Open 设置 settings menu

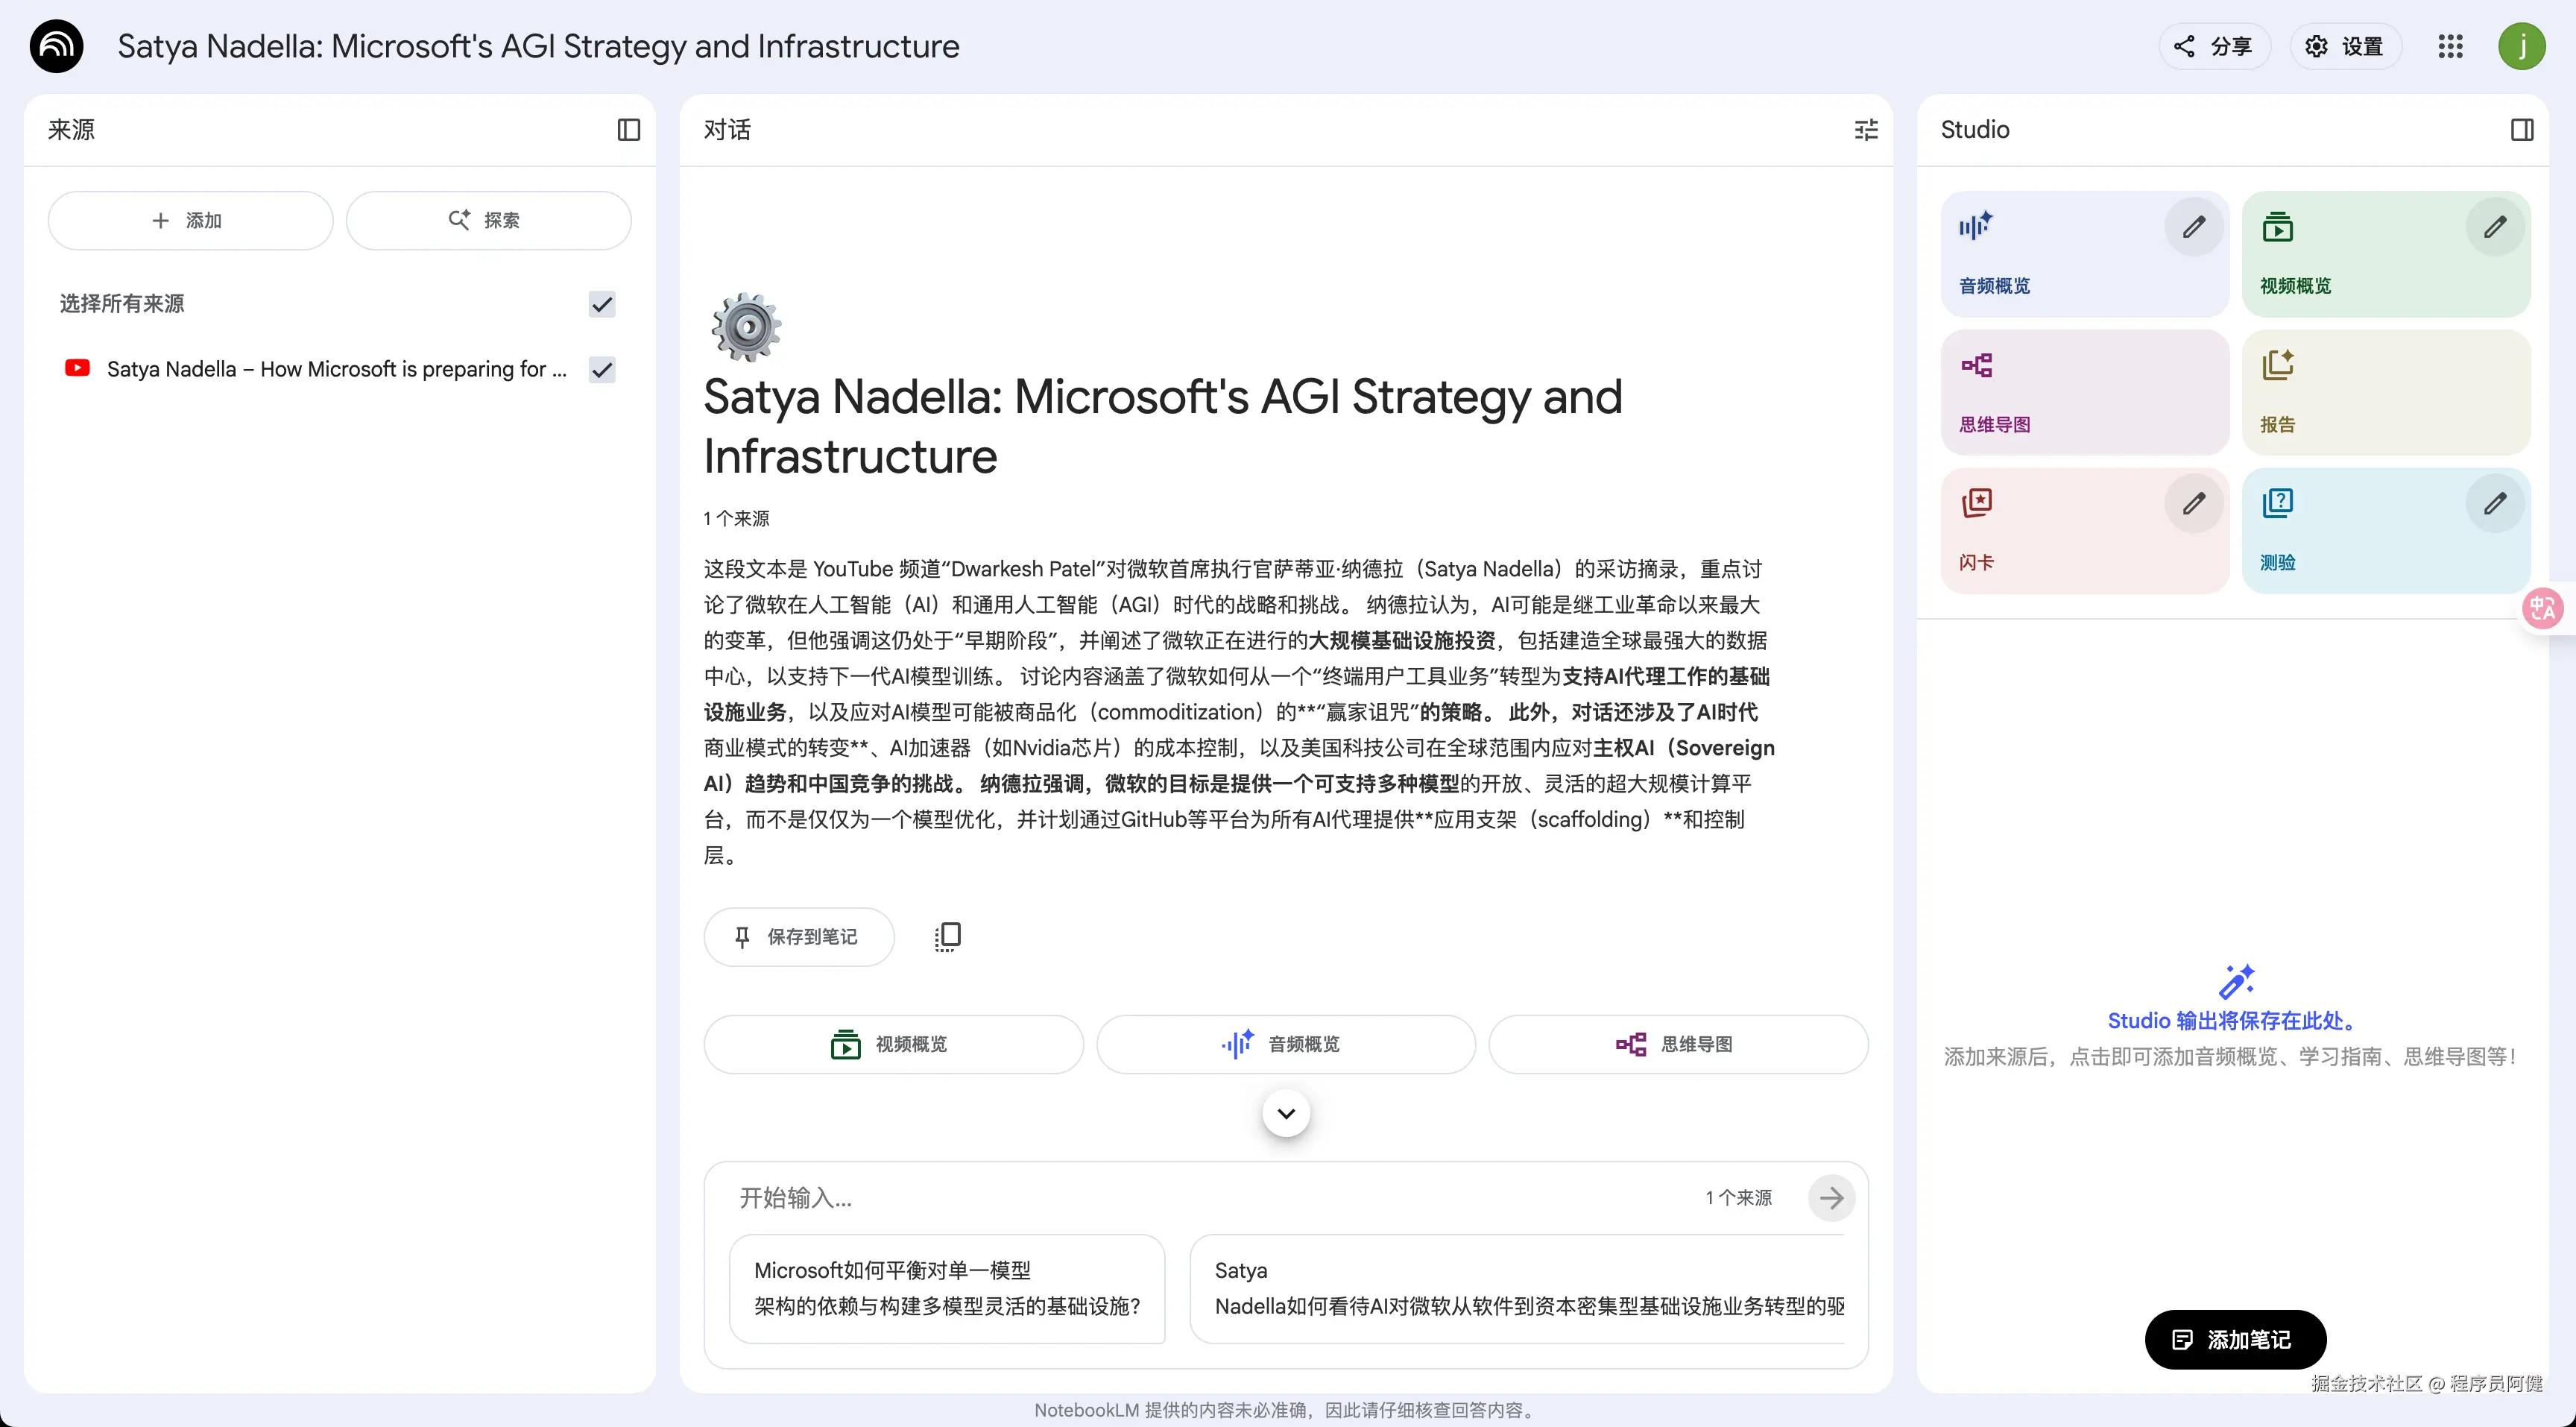coord(2345,46)
